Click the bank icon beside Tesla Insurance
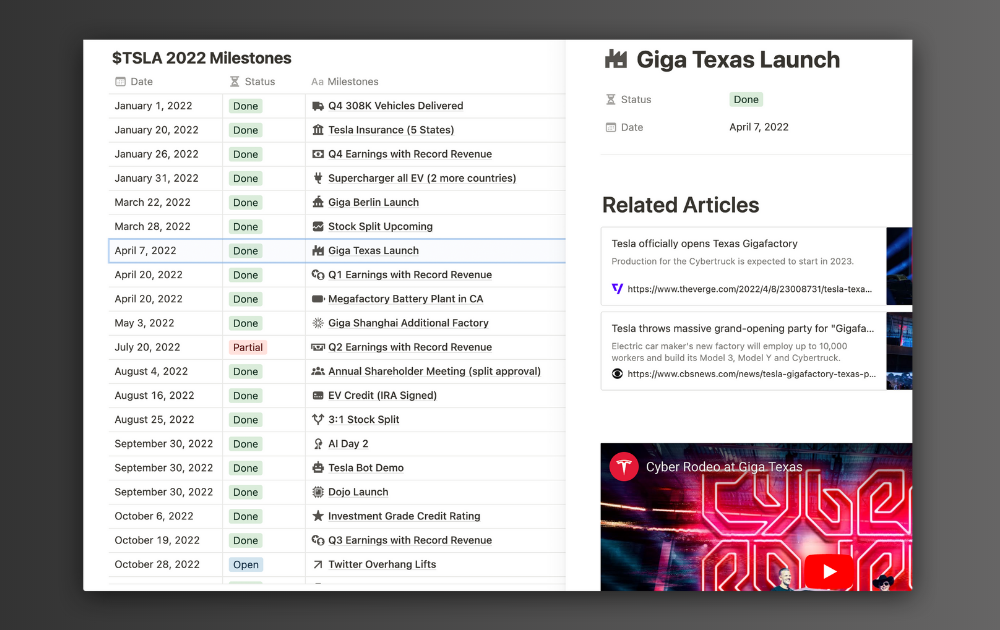 [x=318, y=130]
